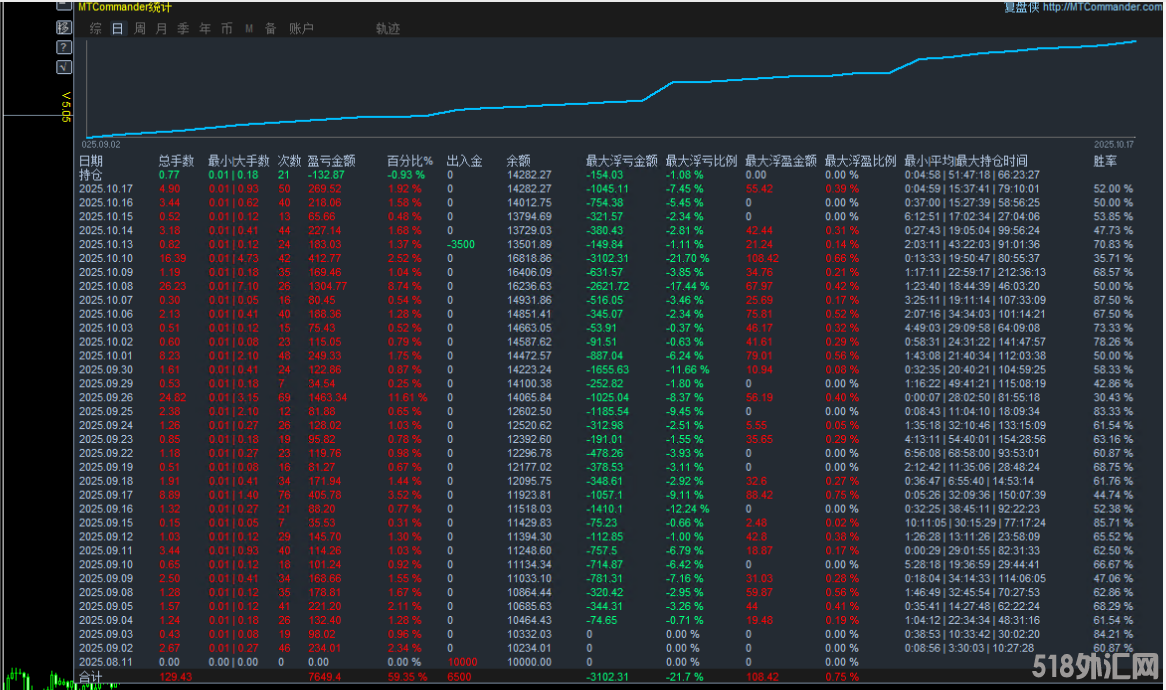This screenshot has width=1166, height=690.
Task: Click the top minimize icon in sidebar
Action: point(64,7)
